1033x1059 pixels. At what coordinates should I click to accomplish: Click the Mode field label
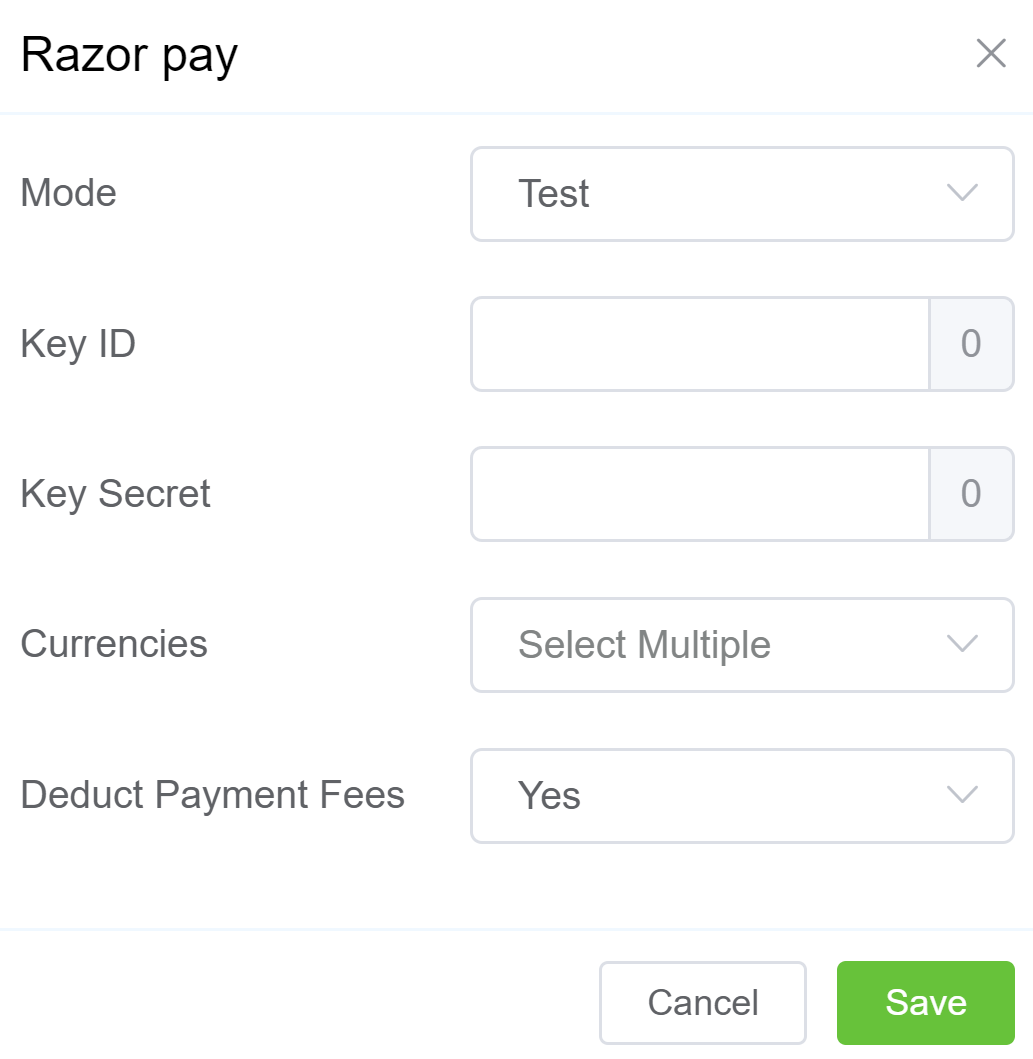point(68,193)
